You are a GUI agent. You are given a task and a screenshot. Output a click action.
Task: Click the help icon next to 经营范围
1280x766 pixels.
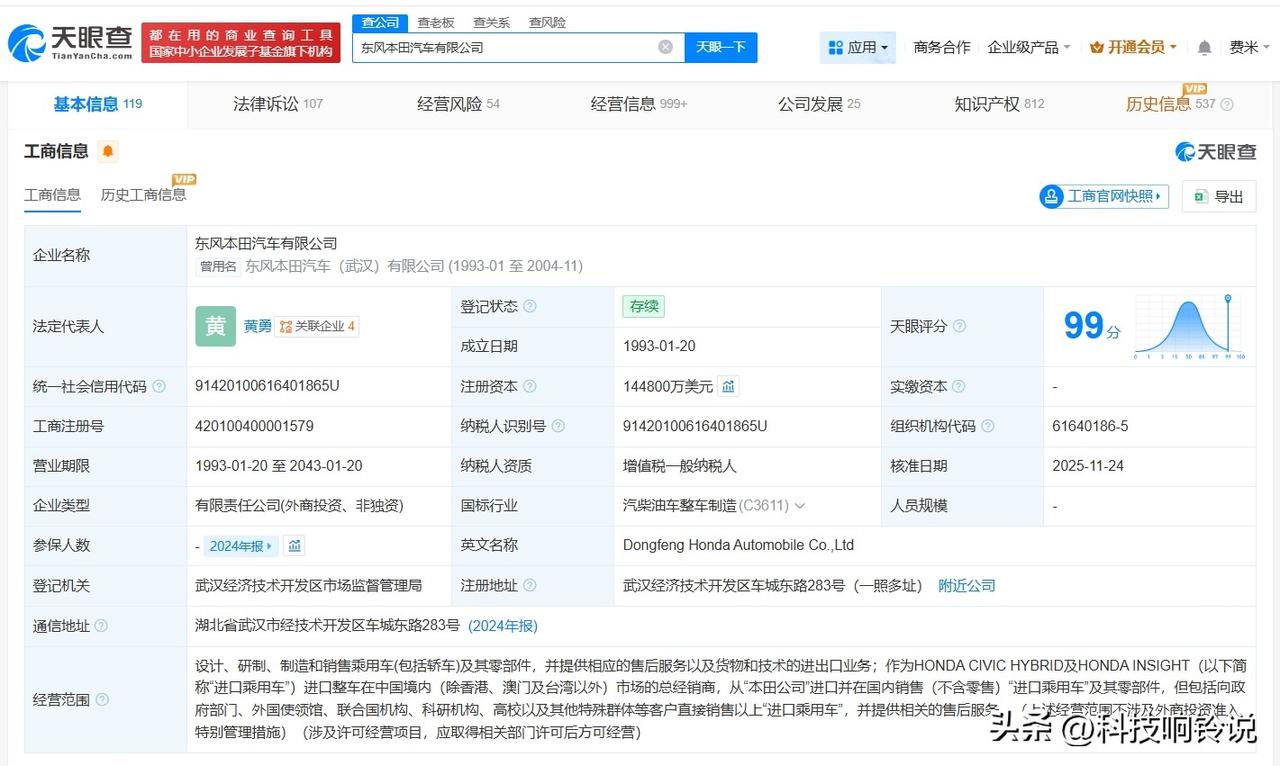tap(101, 700)
